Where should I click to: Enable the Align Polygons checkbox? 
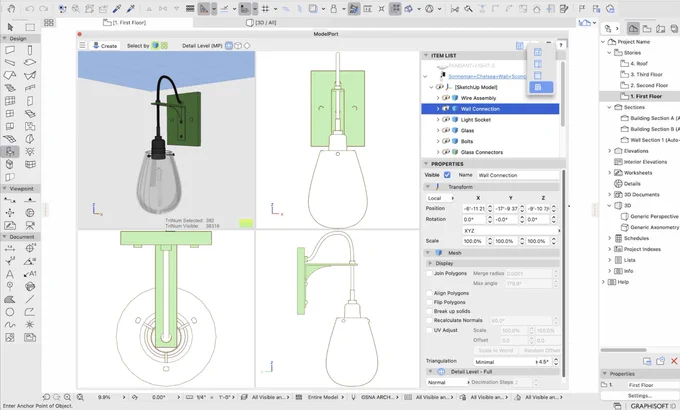tap(429, 293)
